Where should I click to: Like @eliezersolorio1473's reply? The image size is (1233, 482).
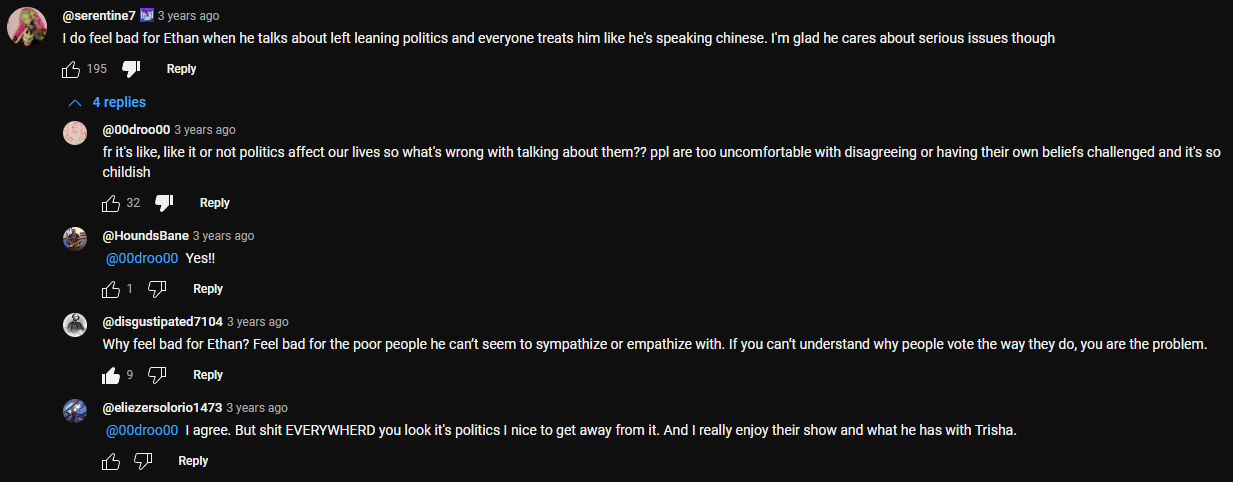point(111,461)
